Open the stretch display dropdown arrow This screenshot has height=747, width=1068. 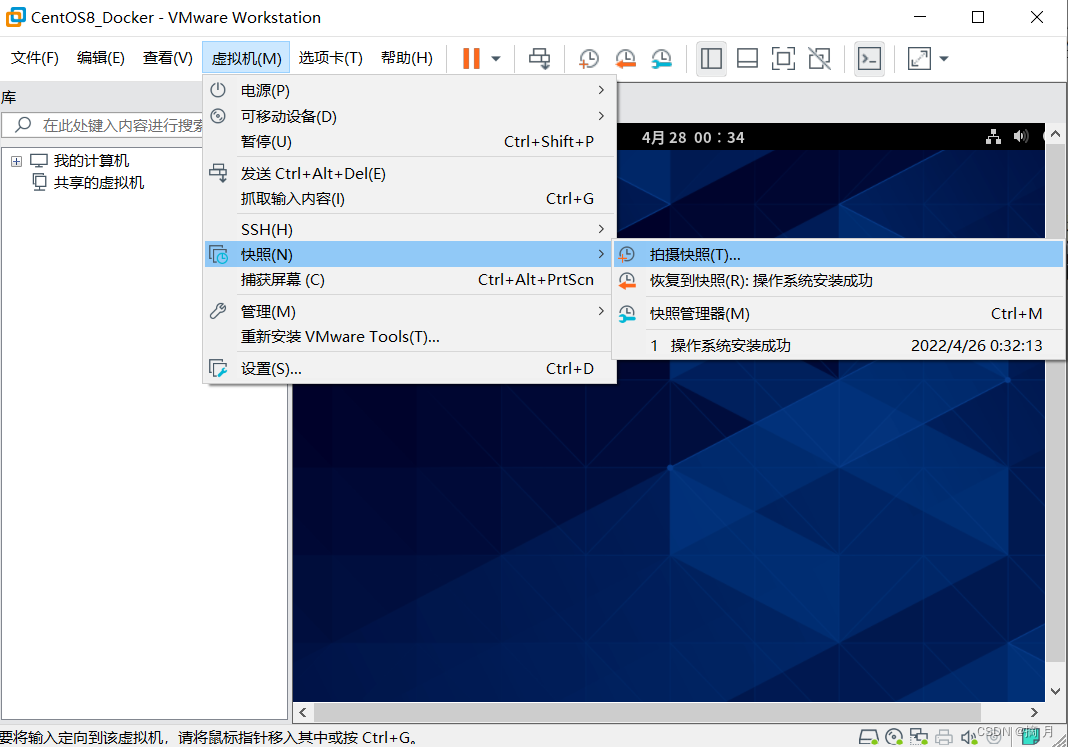944,59
